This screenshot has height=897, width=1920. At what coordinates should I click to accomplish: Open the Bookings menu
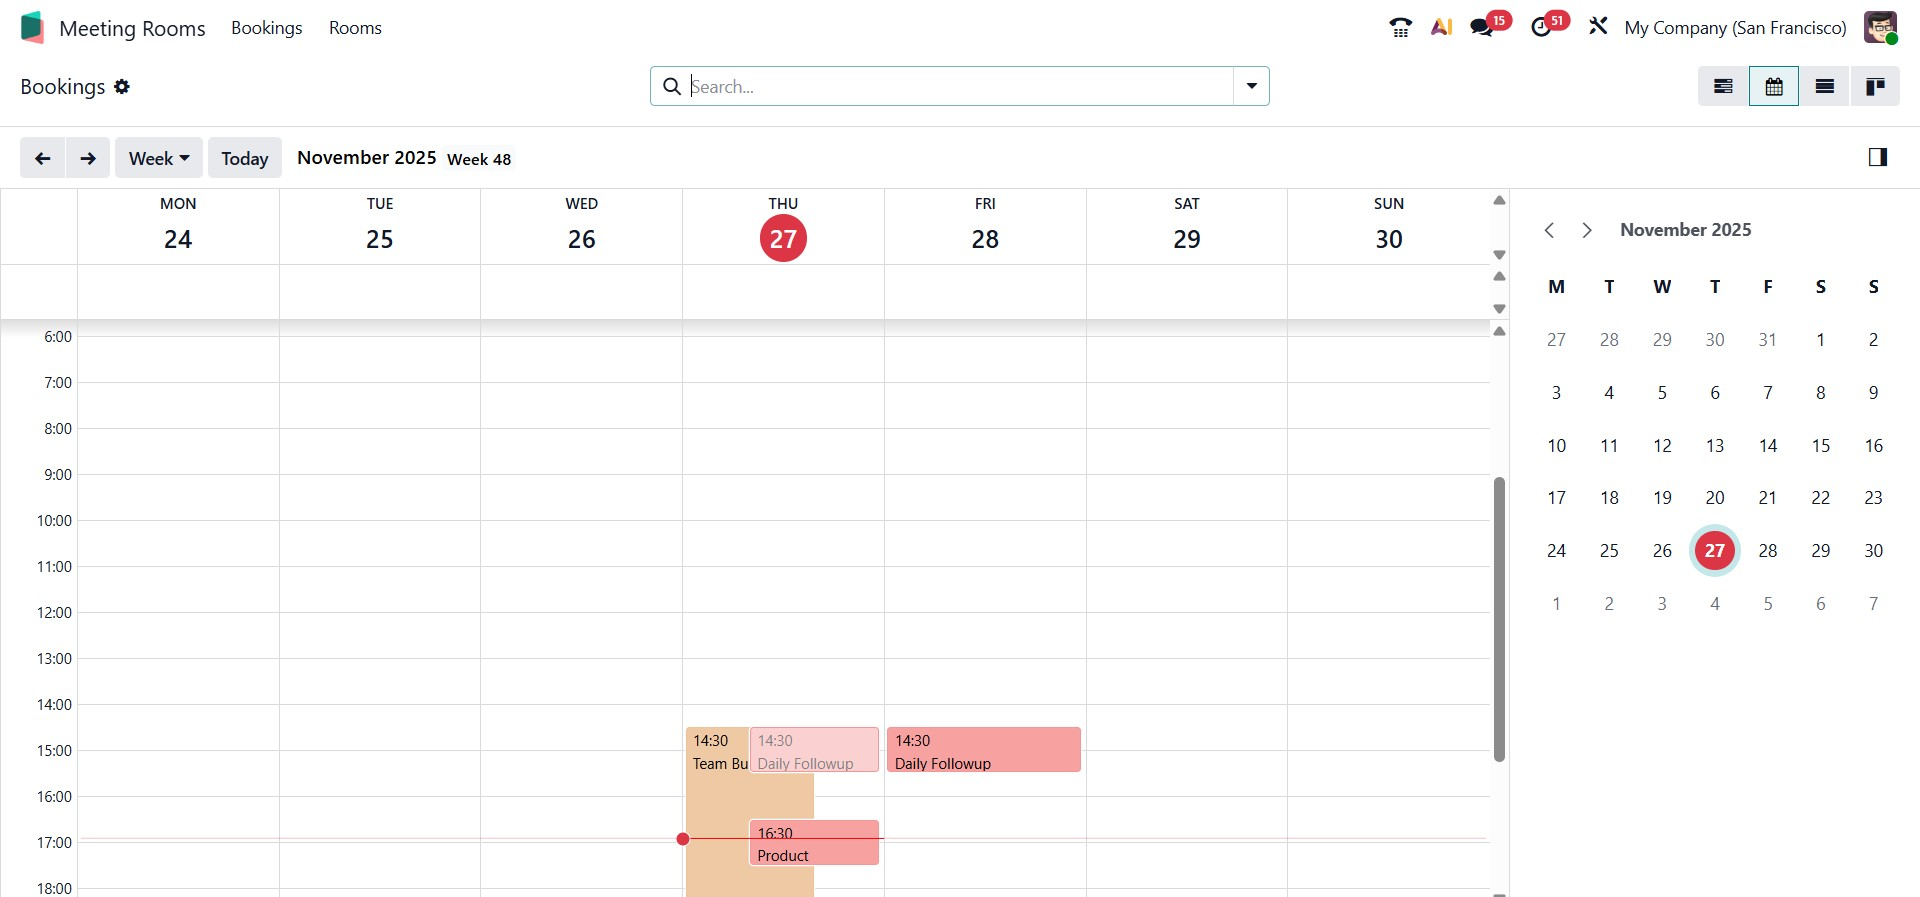[x=266, y=28]
